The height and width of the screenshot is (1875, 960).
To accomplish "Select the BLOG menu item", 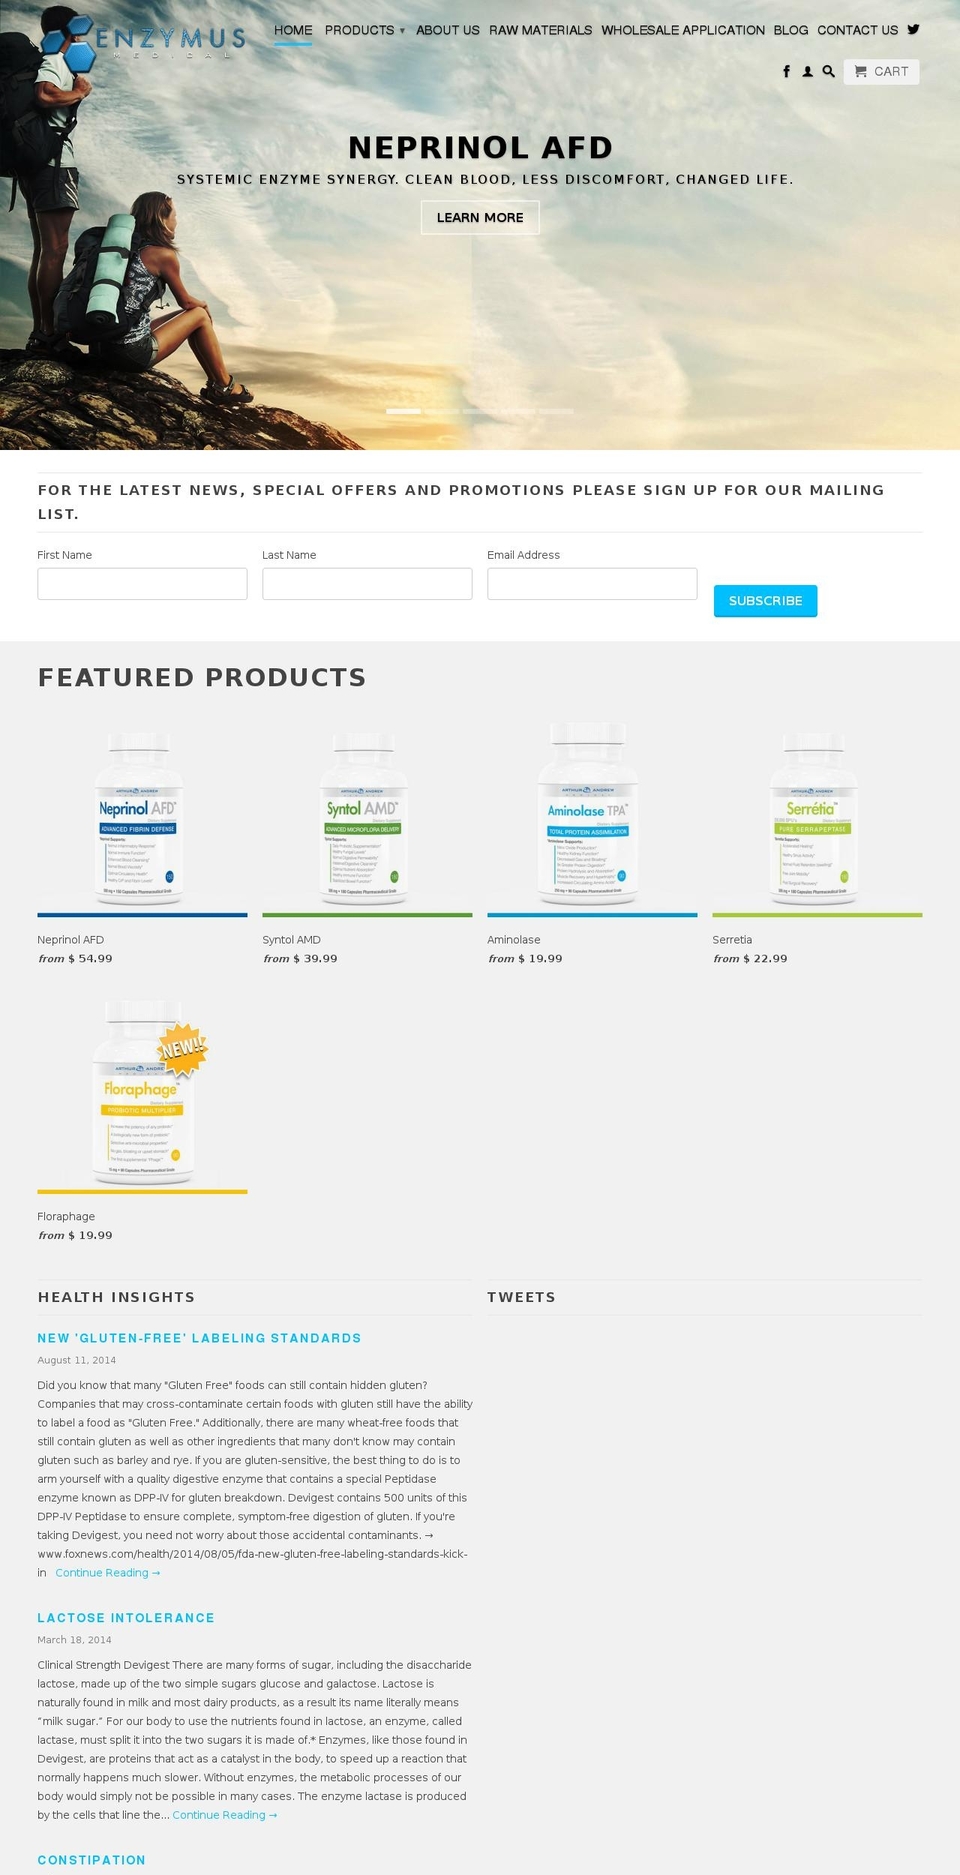I will click(790, 30).
